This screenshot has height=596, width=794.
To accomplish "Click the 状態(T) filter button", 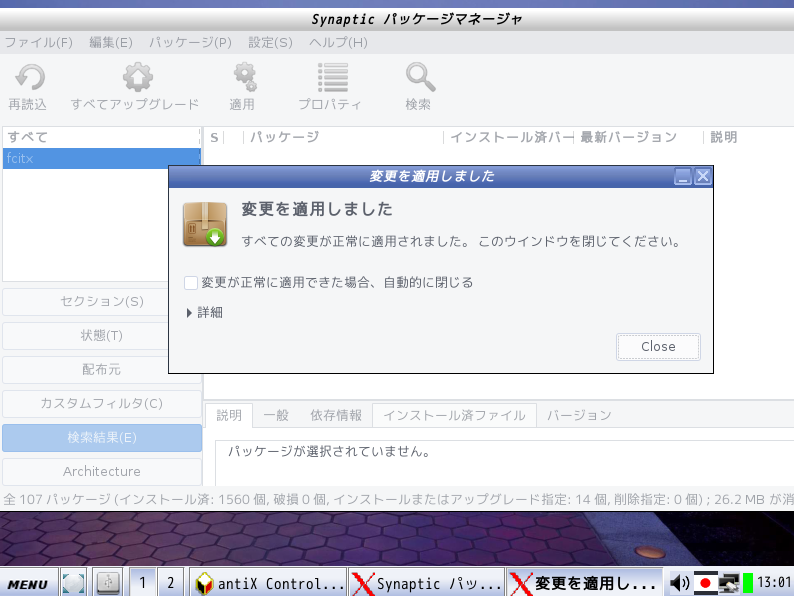I will (102, 336).
